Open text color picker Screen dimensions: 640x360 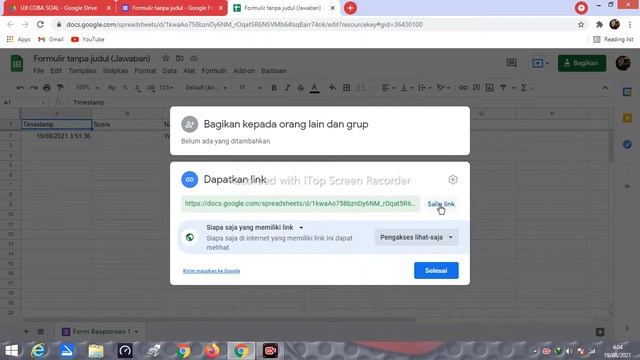click(x=314, y=88)
